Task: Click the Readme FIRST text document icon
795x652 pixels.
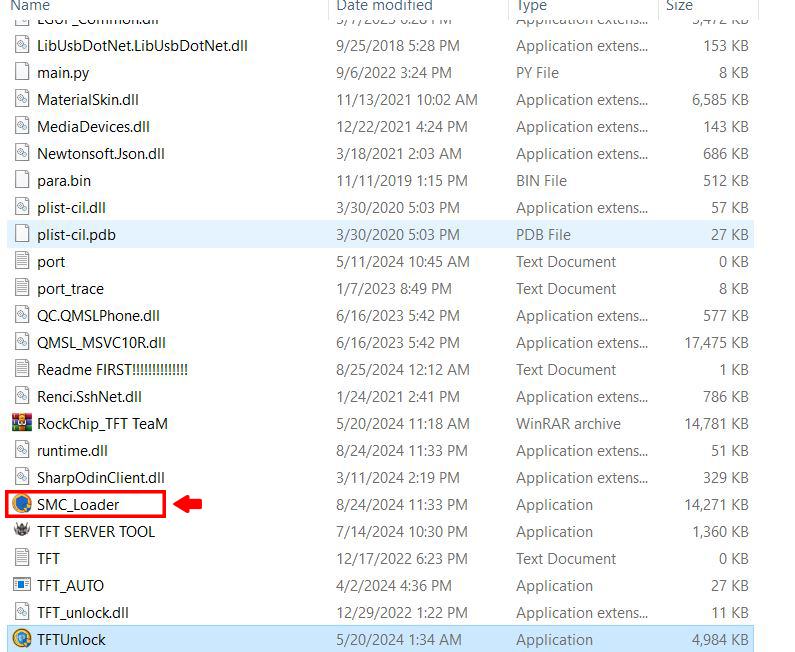Action: point(22,369)
